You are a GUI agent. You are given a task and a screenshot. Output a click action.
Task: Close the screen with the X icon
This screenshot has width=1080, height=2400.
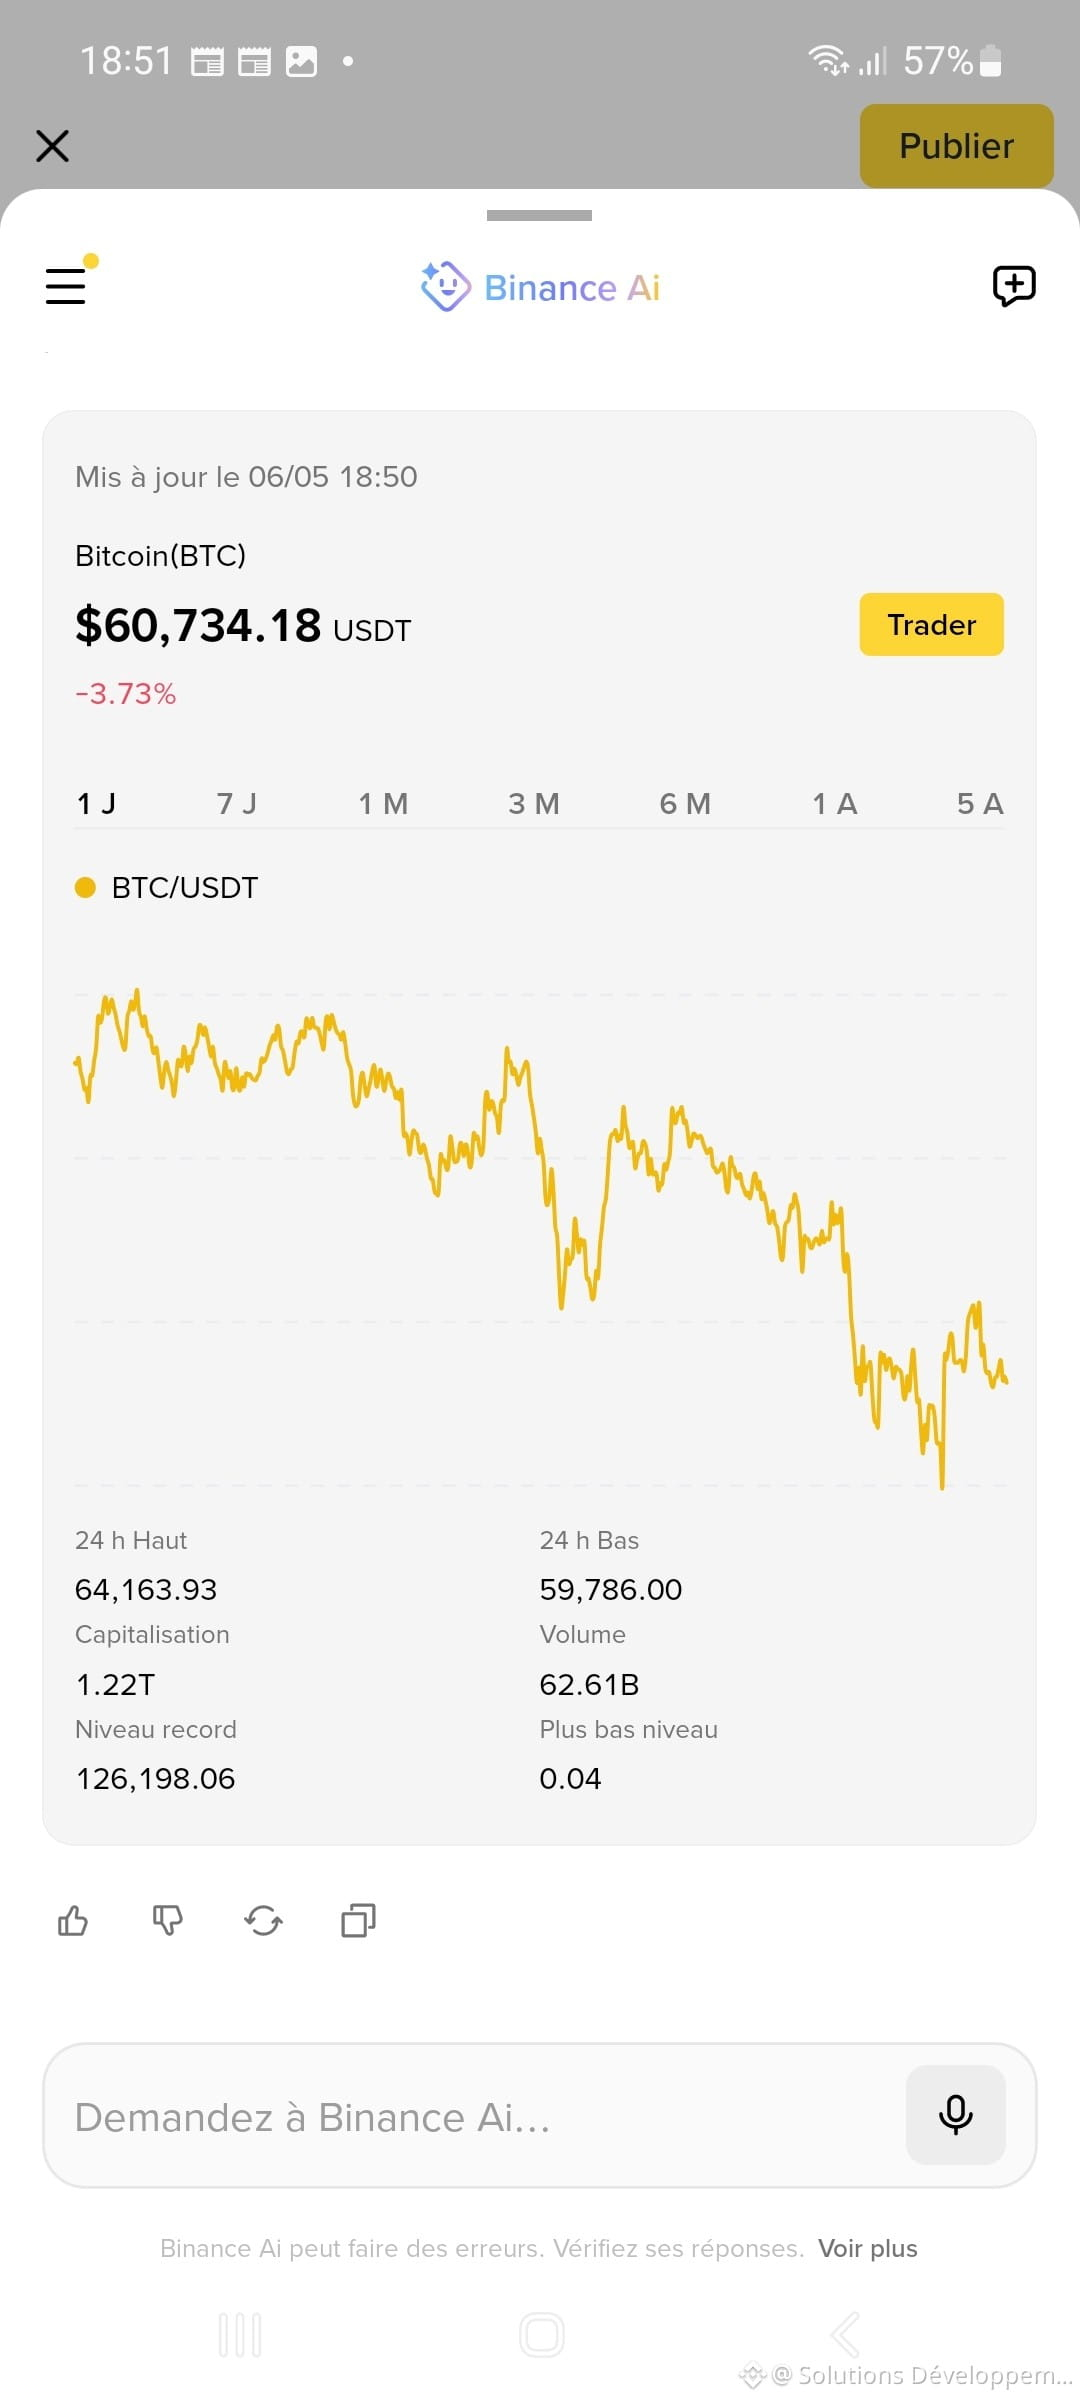click(52, 146)
